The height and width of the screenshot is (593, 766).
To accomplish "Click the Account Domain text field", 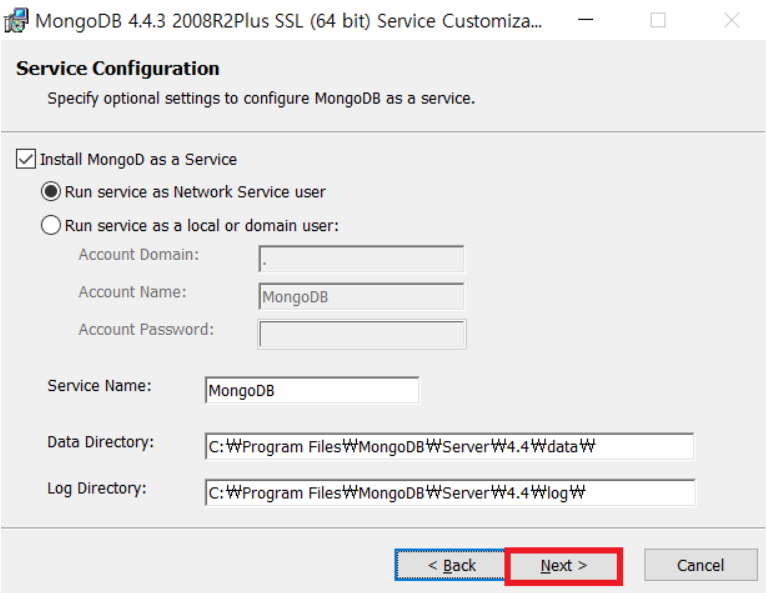I will [362, 259].
